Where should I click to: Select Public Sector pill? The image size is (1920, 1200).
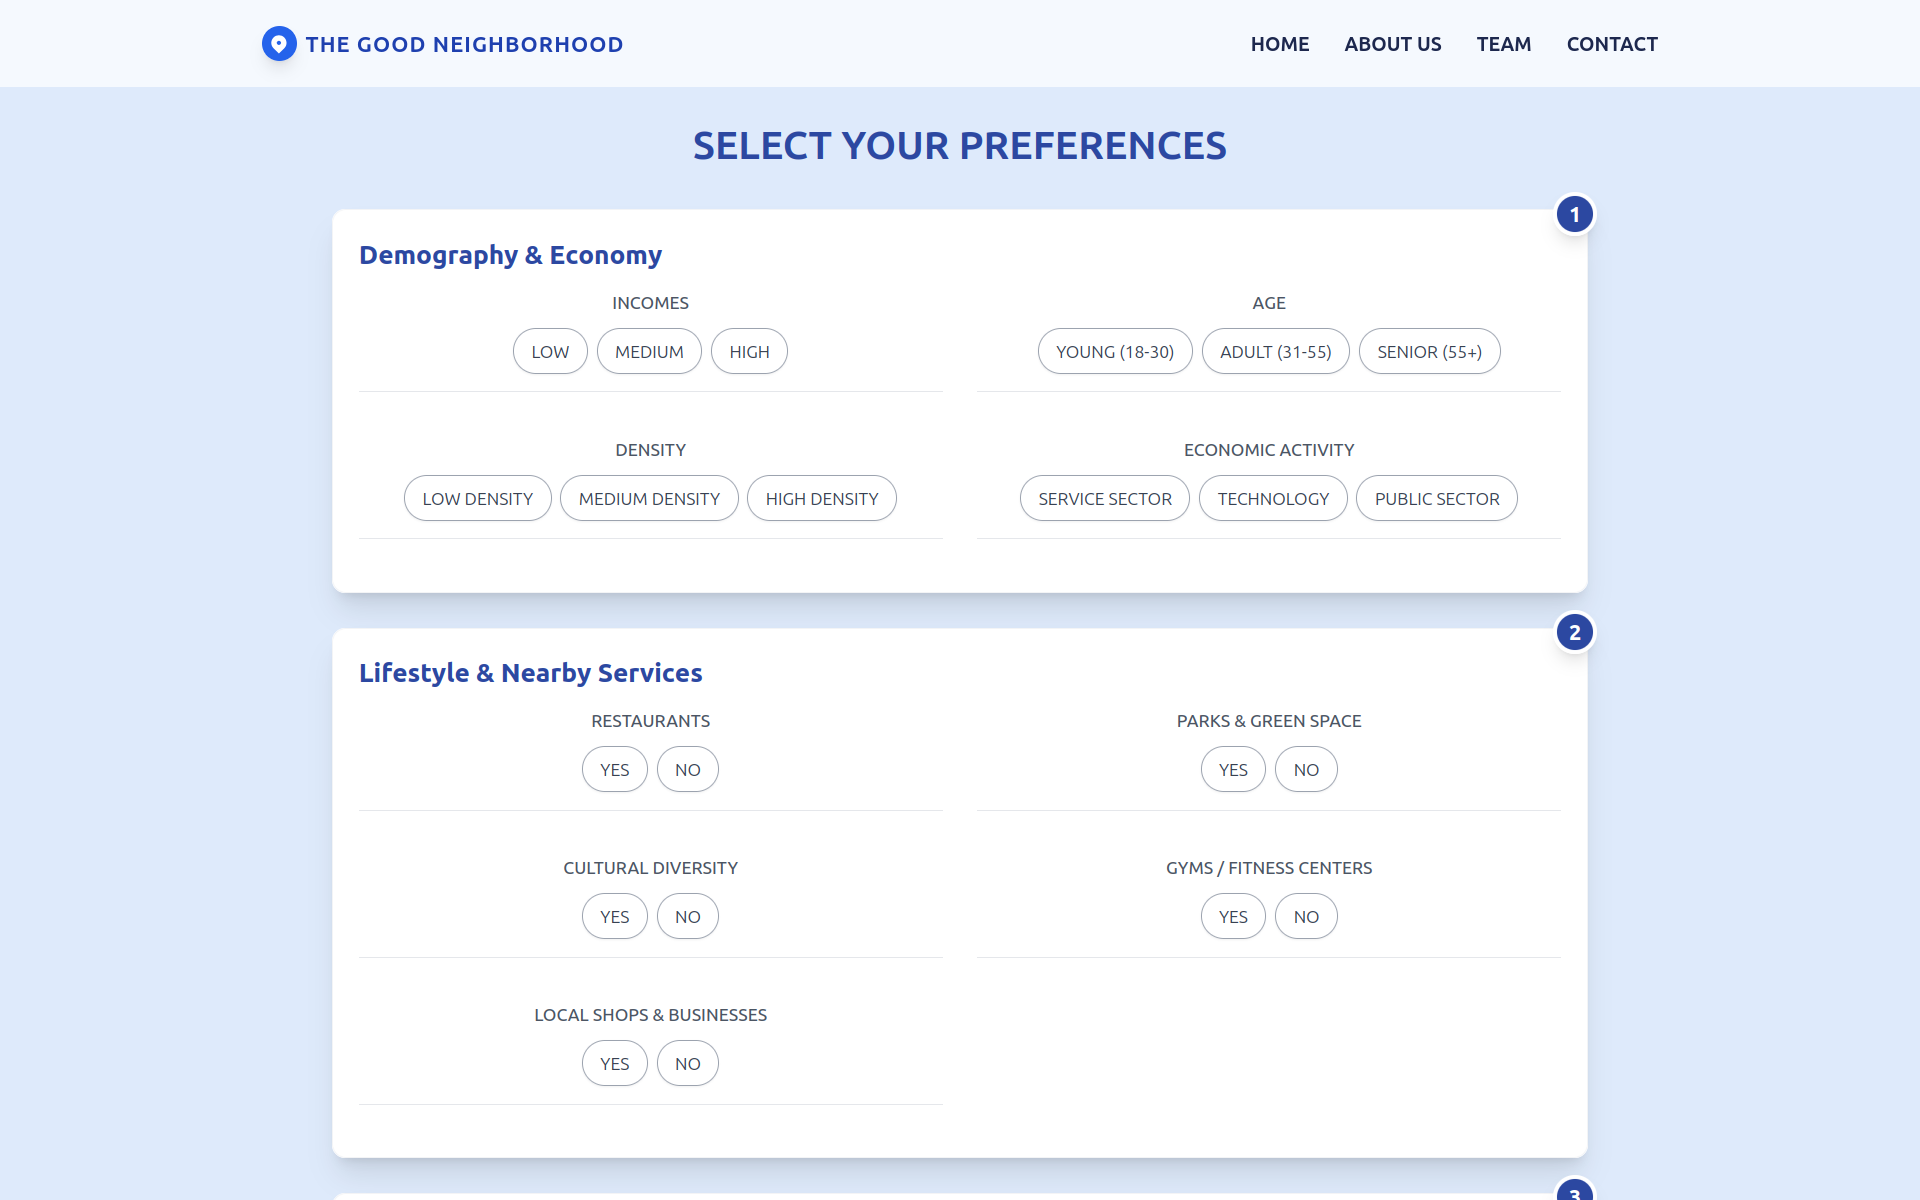pyautogui.click(x=1437, y=498)
